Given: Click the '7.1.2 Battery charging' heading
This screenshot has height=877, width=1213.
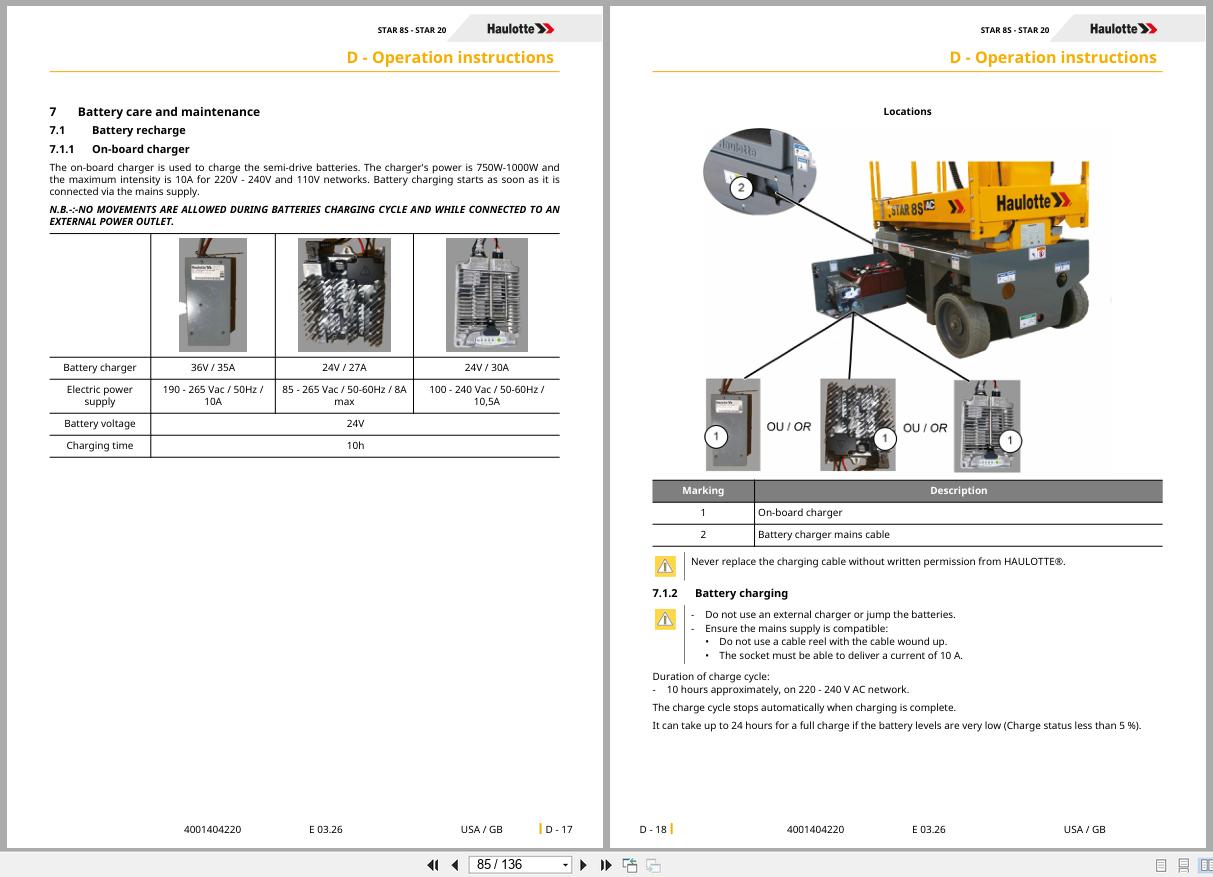Looking at the screenshot, I should pyautogui.click(x=720, y=593).
